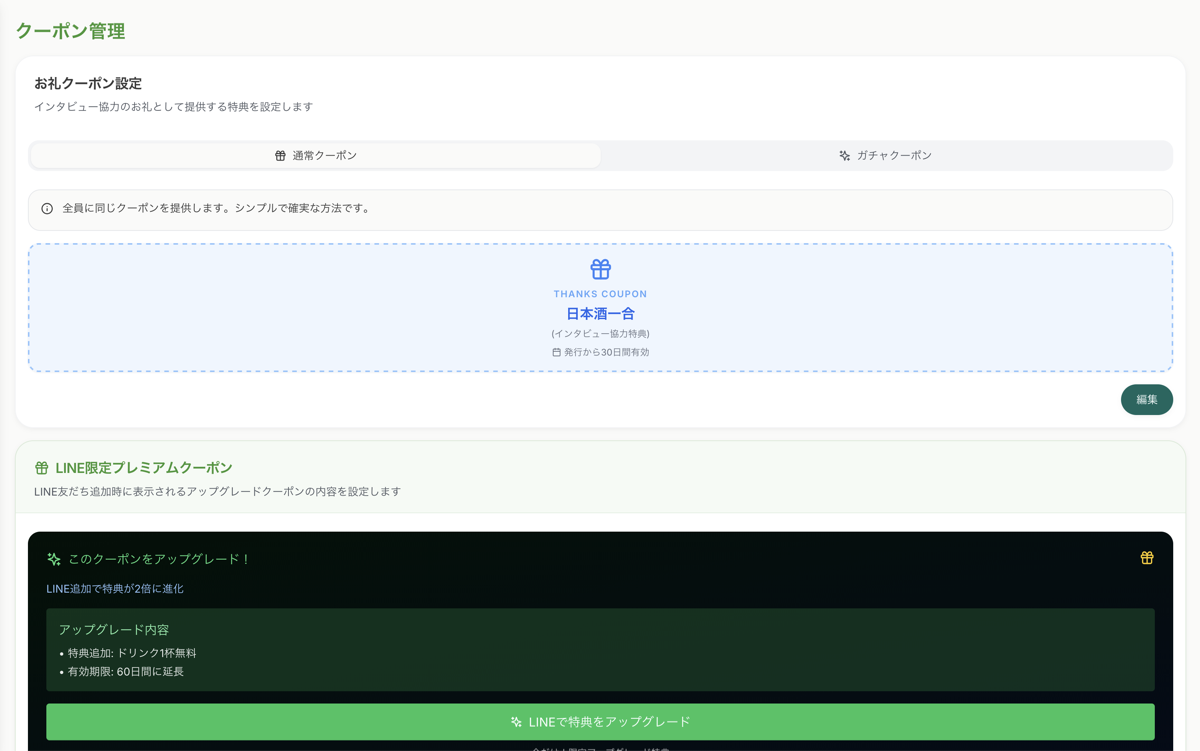Click the yellow gift icon in the dark upgrade card
The height and width of the screenshot is (751, 1200).
tap(1146, 558)
